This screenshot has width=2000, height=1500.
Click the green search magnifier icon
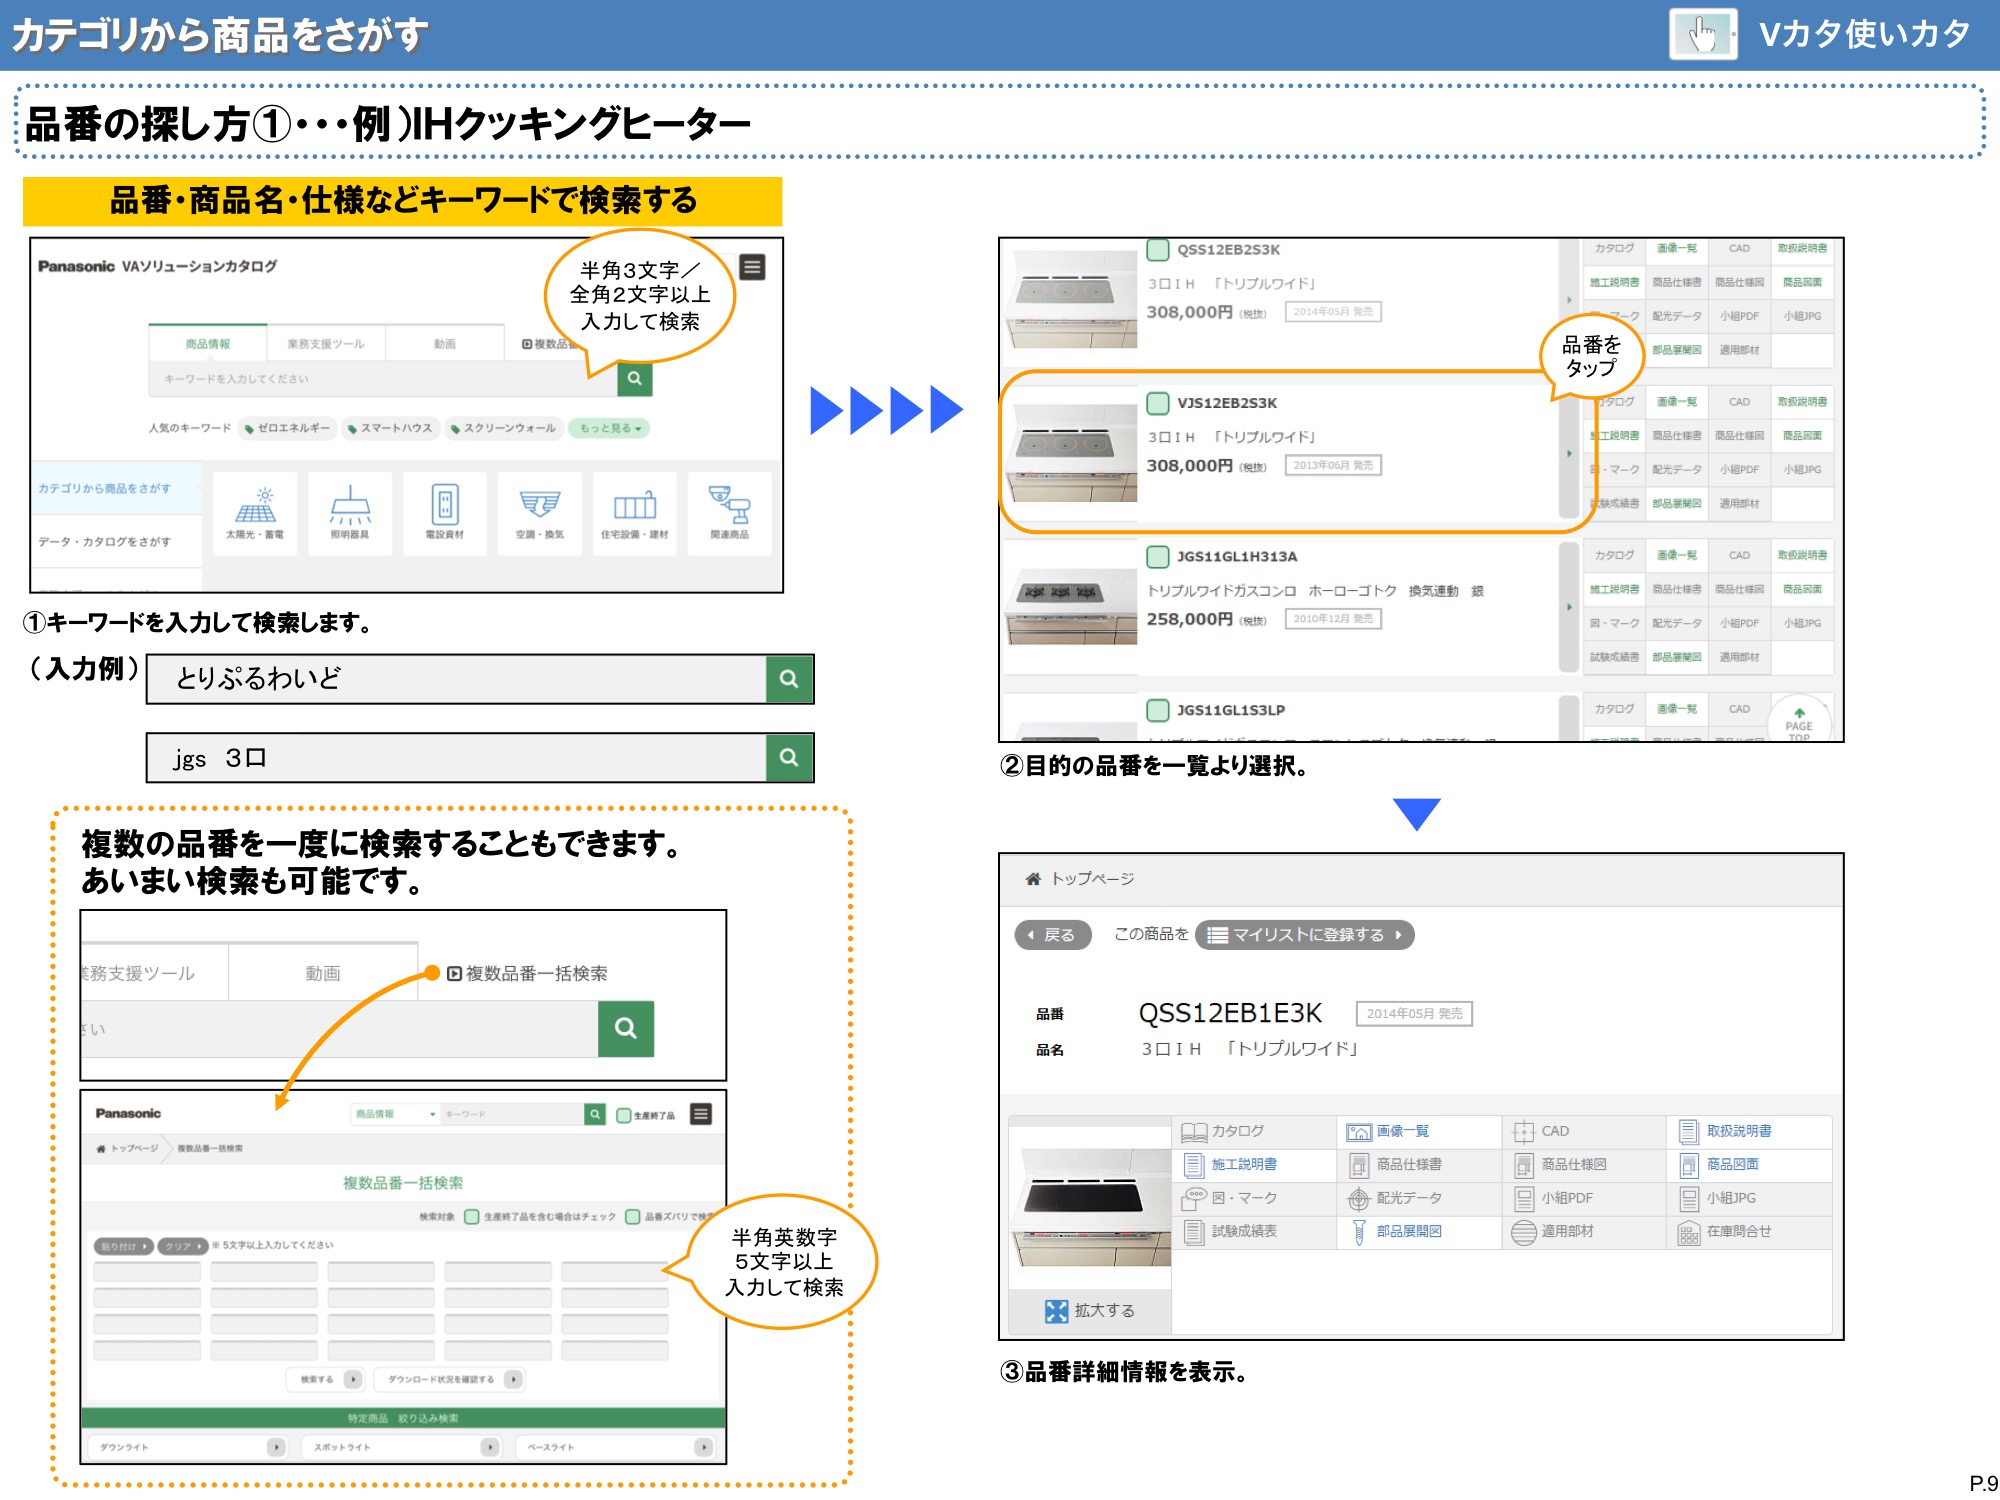click(x=634, y=380)
